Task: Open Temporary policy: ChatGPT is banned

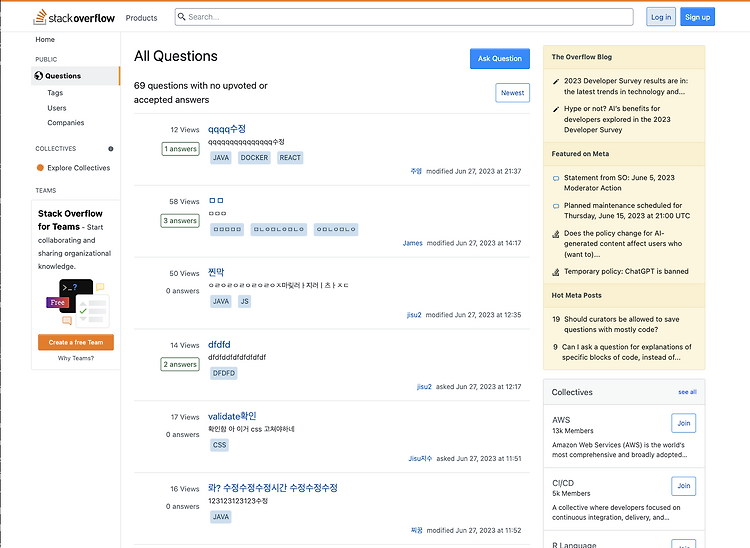Action: [626, 272]
